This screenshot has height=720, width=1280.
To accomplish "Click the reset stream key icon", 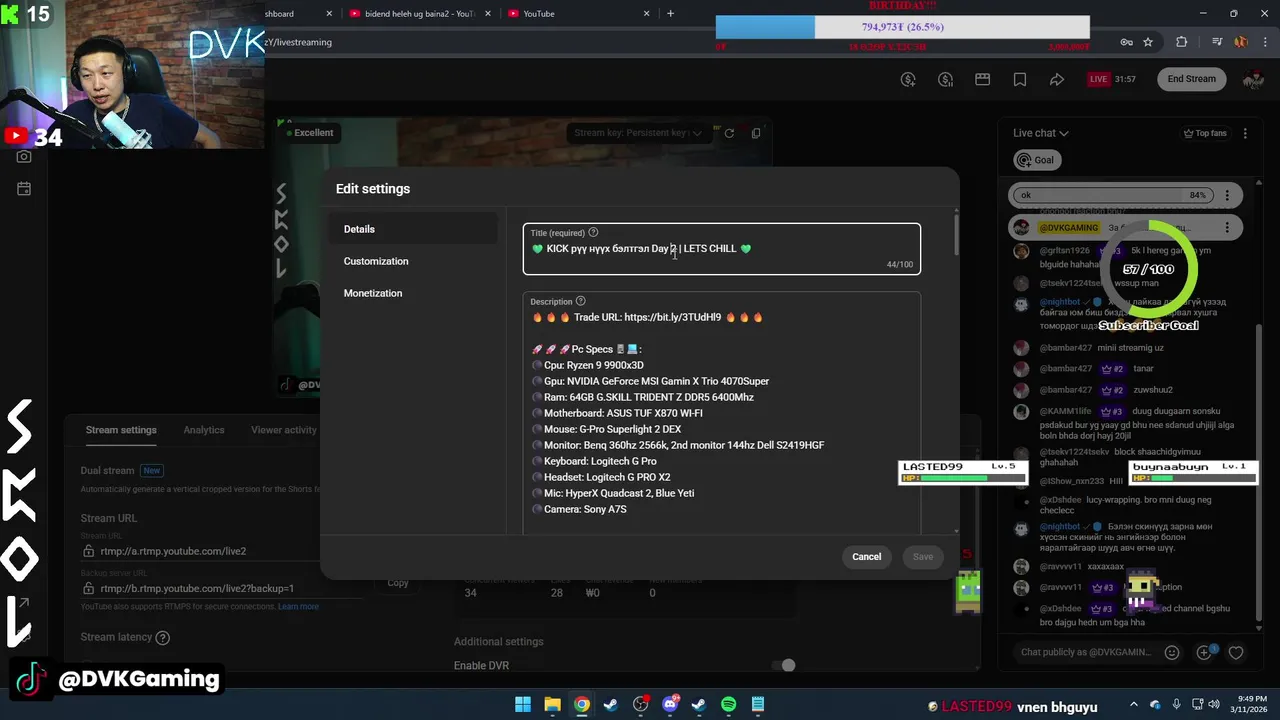I will pos(729,133).
